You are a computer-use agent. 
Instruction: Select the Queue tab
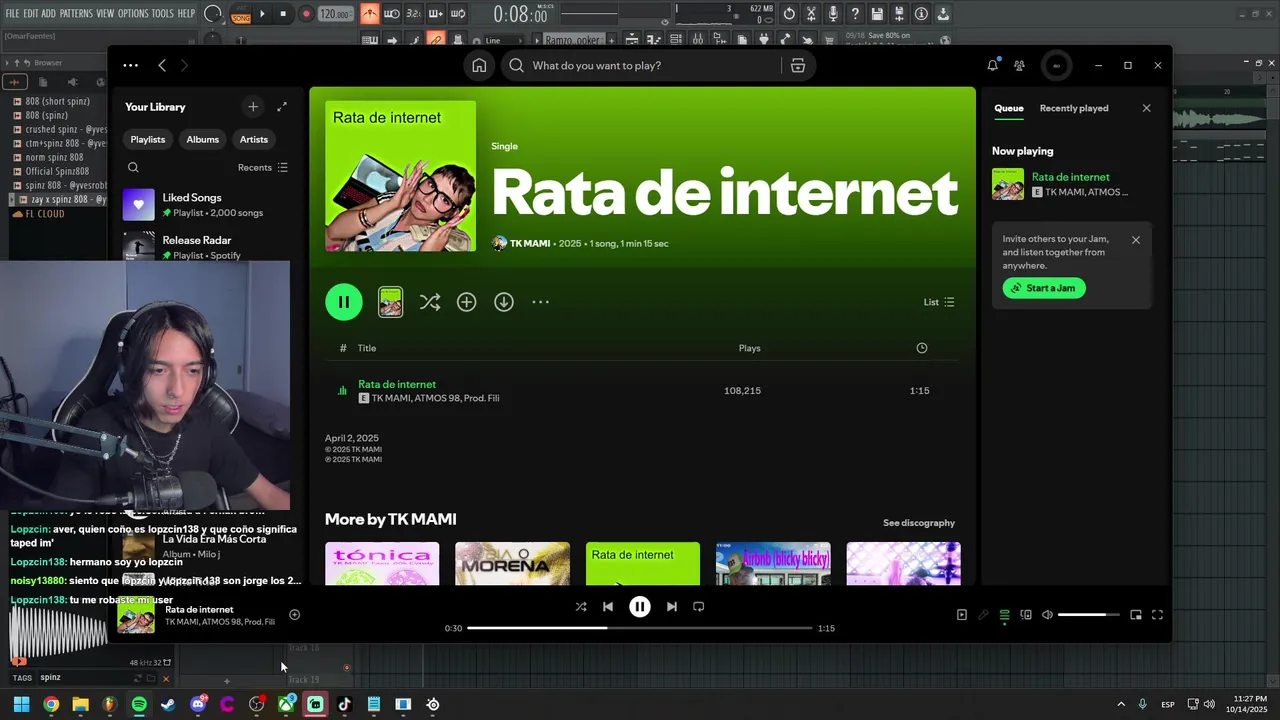pos(1009,108)
